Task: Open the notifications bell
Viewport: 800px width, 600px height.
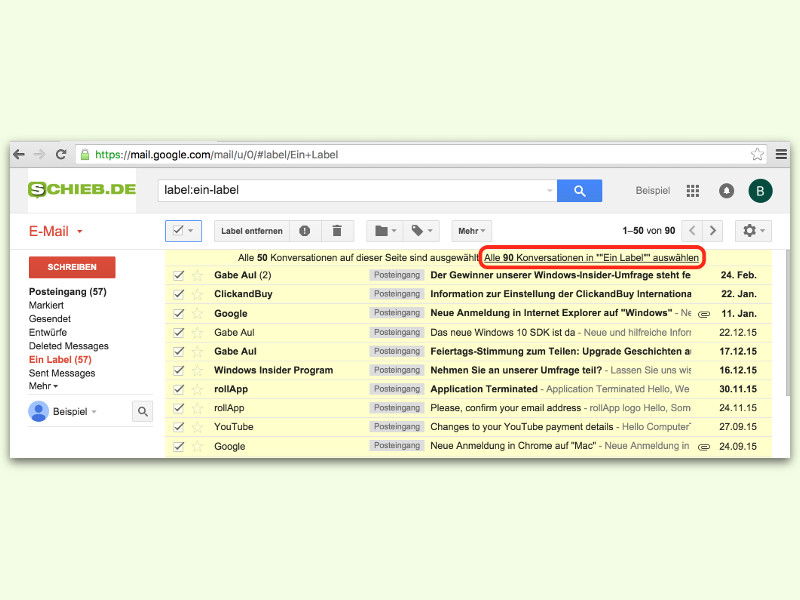Action: coord(726,191)
